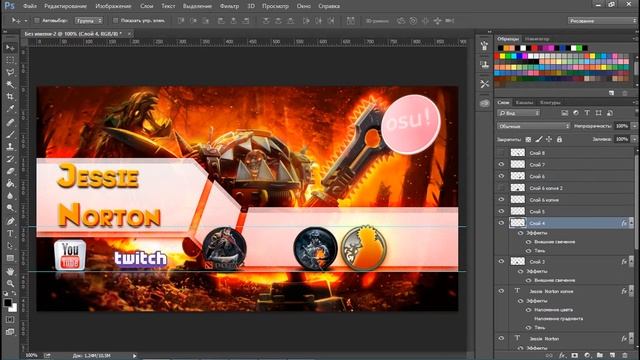Add a layer mask from Layers panel footer
This screenshot has width=640, height=360.
[575, 356]
